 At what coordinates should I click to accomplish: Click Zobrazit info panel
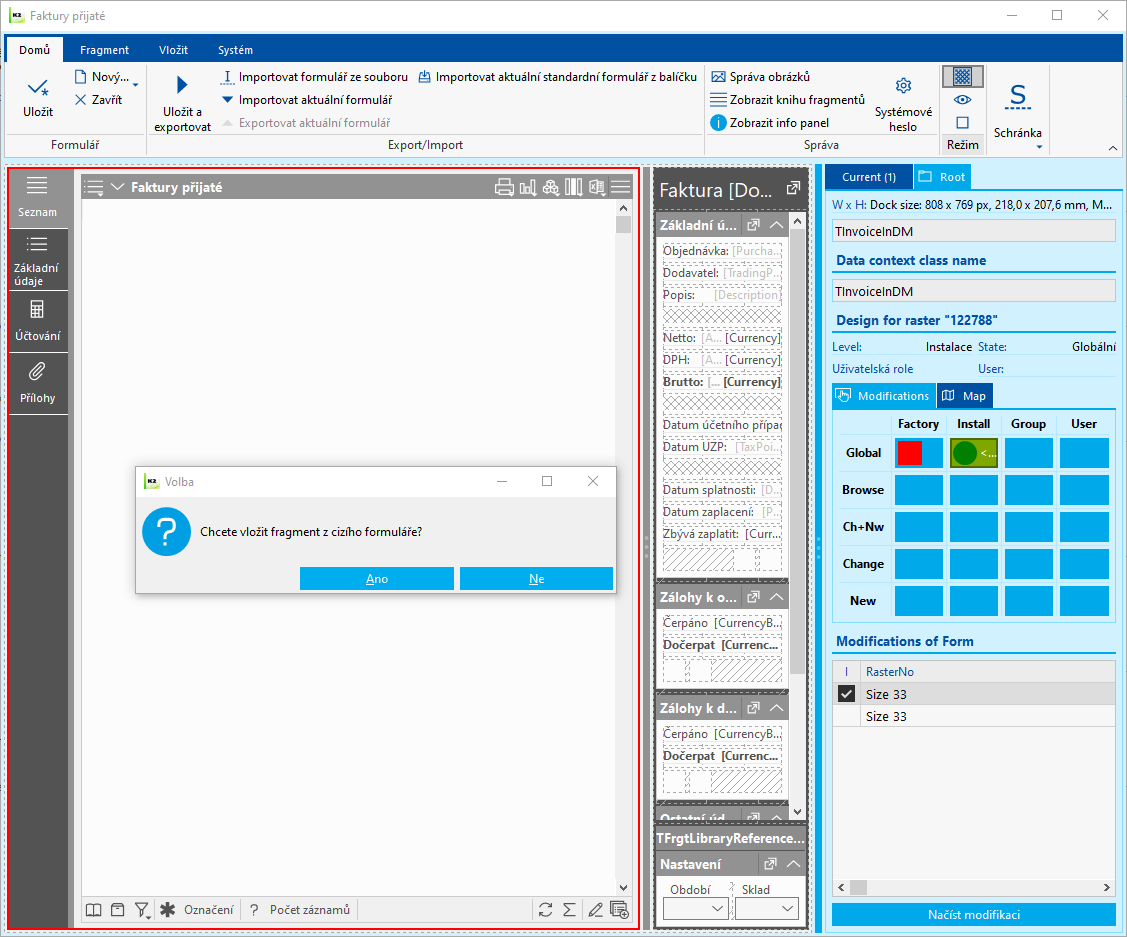(770, 123)
